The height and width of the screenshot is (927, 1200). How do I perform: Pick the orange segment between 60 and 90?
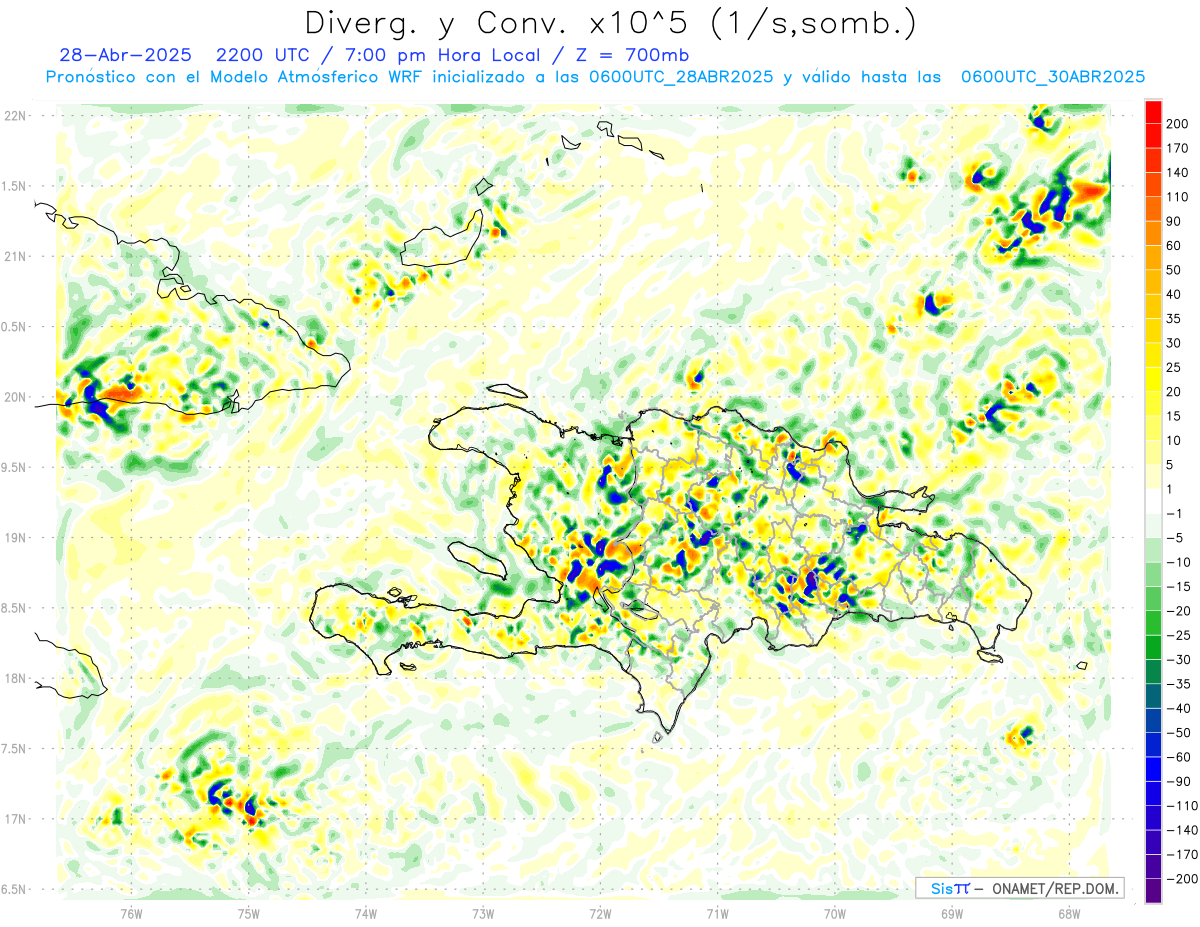[x=1153, y=233]
